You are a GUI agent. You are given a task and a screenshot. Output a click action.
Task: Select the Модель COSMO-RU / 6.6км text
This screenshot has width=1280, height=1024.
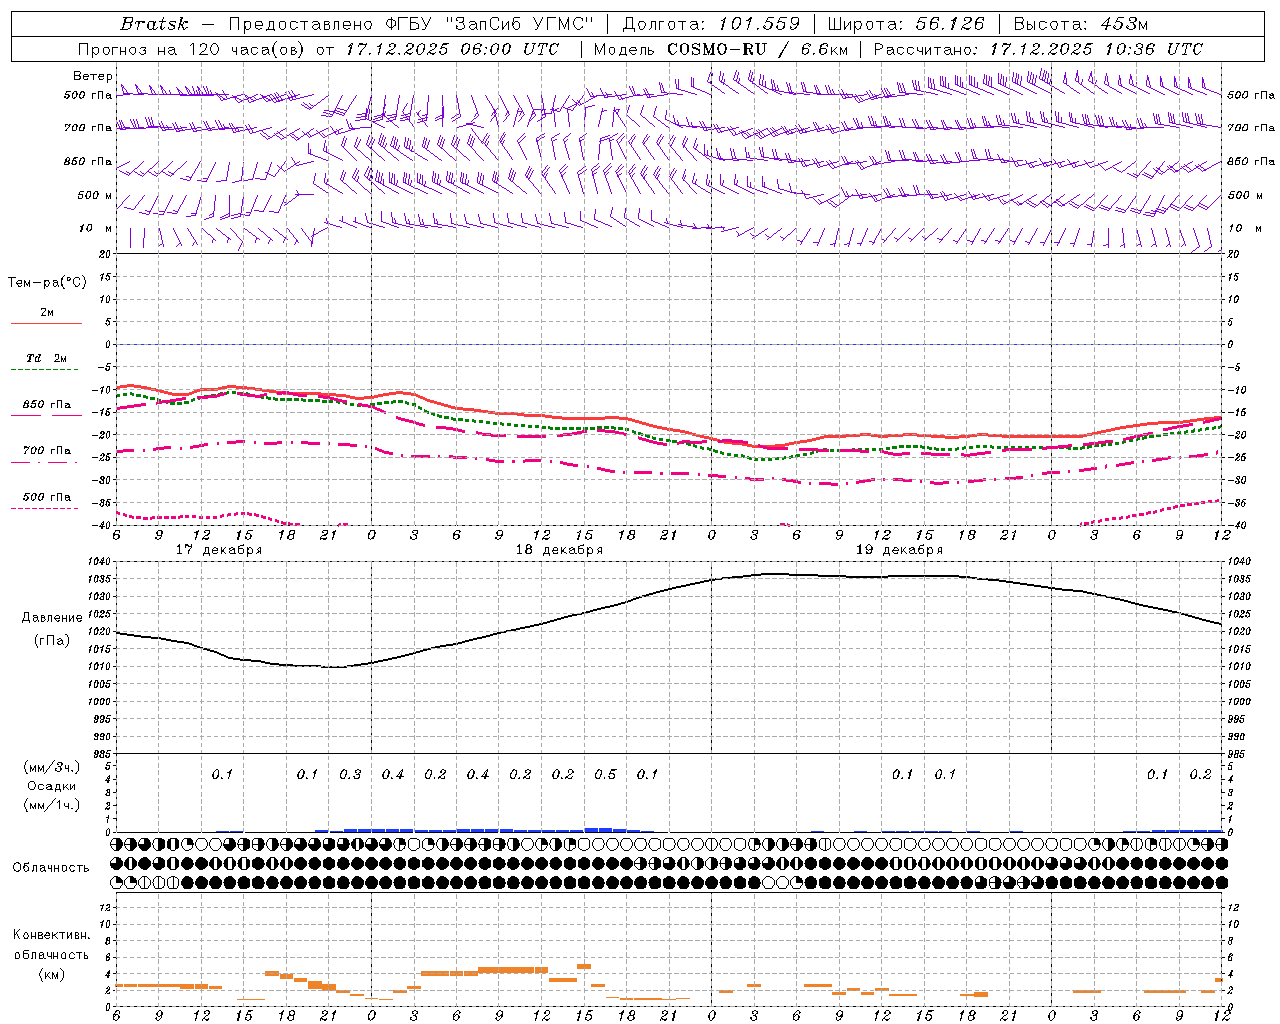(x=719, y=49)
